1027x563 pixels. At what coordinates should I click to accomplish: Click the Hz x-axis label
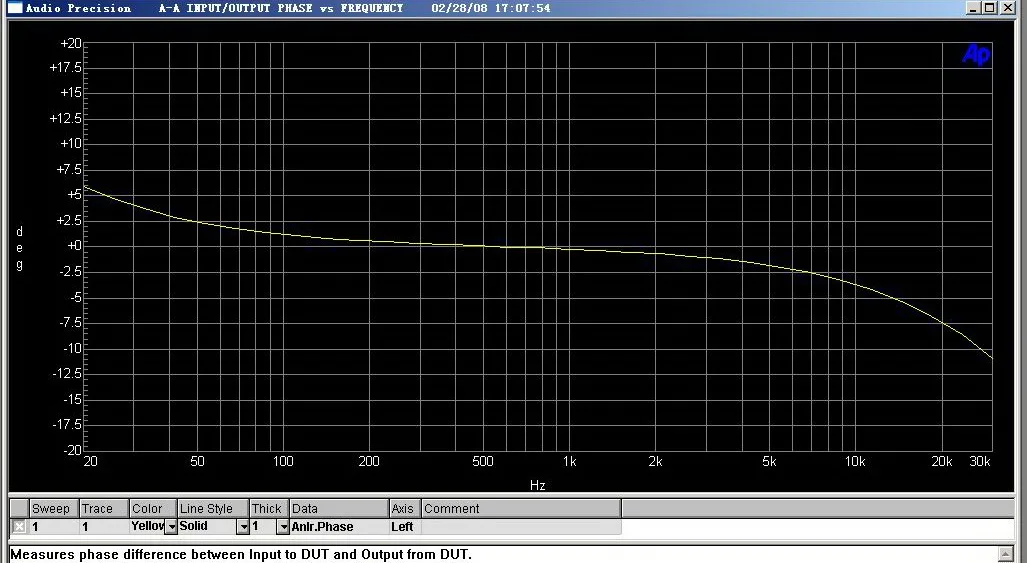tap(538, 485)
